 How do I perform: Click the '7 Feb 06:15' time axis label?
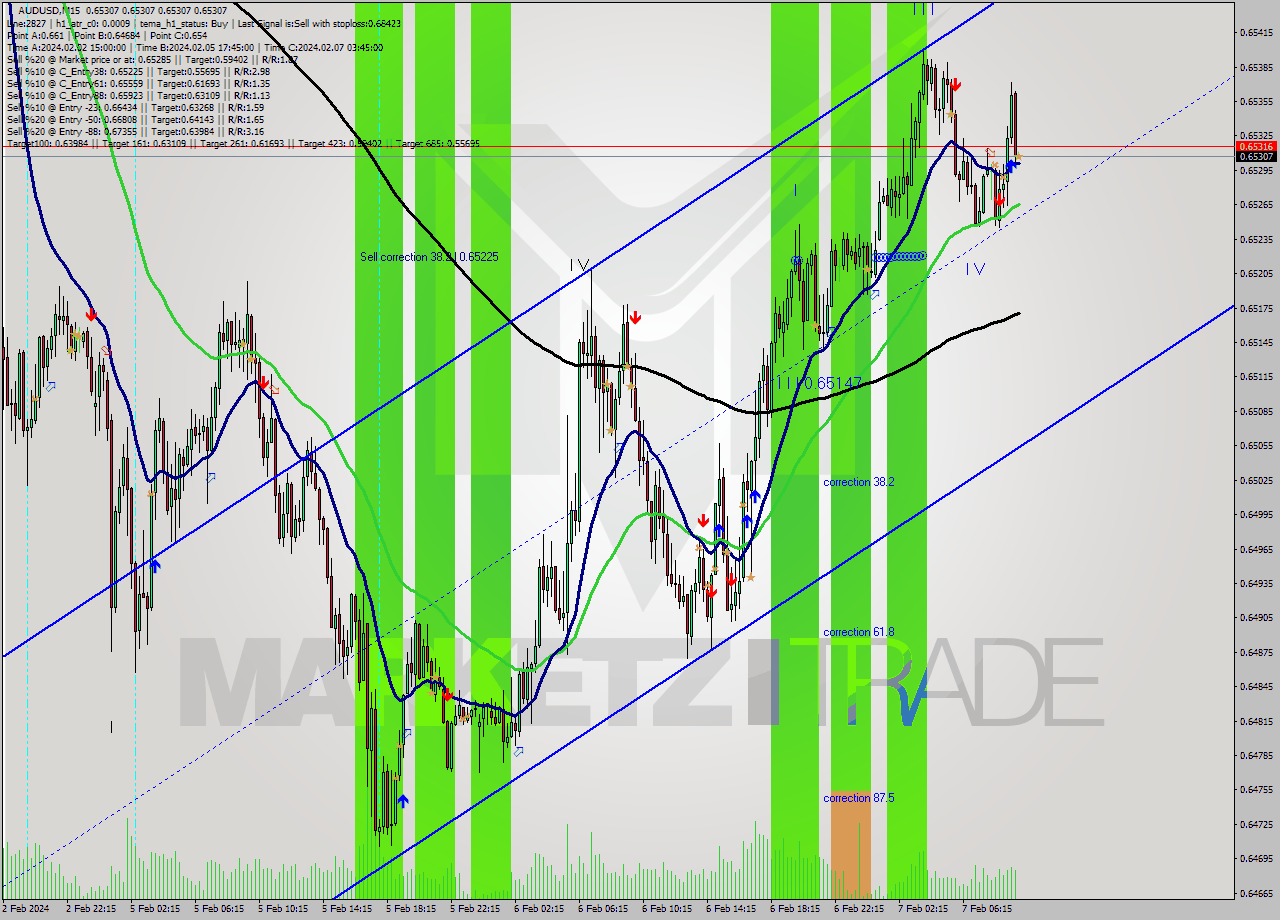(987, 909)
